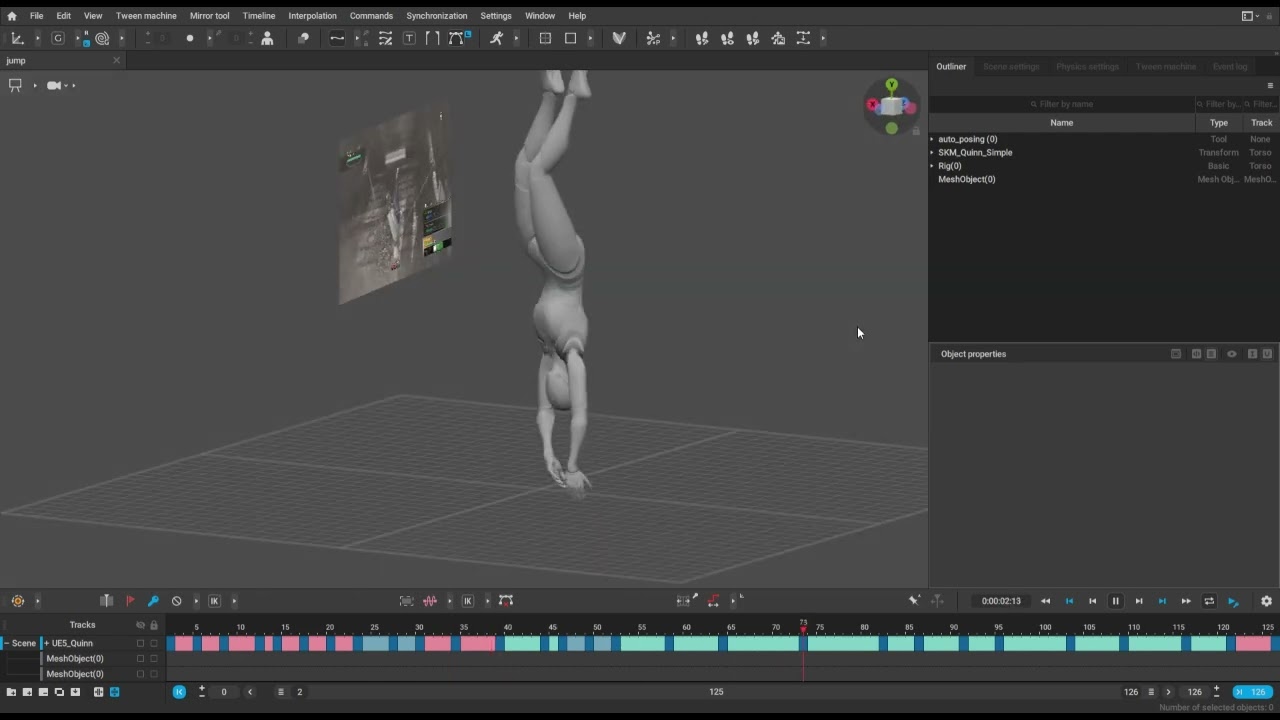The width and height of the screenshot is (1280, 720).
Task: Jump to the next frame
Action: [x=1139, y=601]
